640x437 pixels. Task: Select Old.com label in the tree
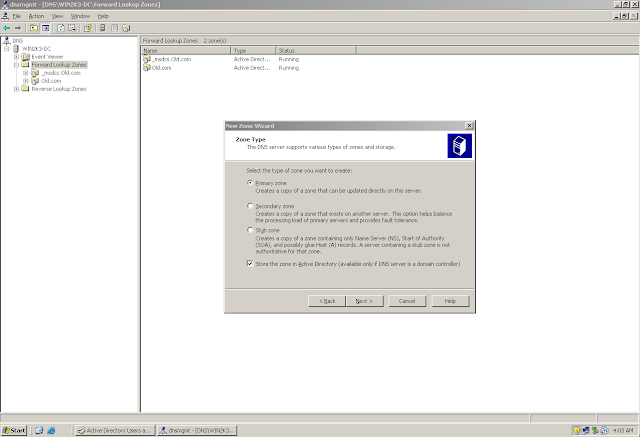(x=51, y=81)
